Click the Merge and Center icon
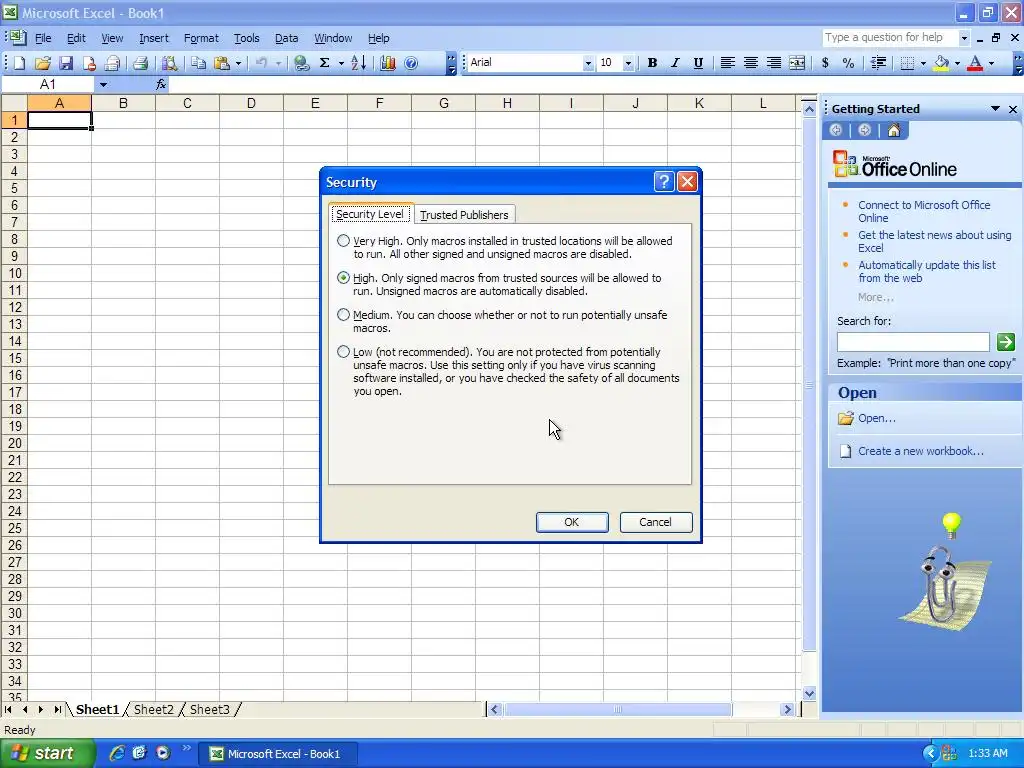The width and height of the screenshot is (1024, 768). click(x=797, y=63)
